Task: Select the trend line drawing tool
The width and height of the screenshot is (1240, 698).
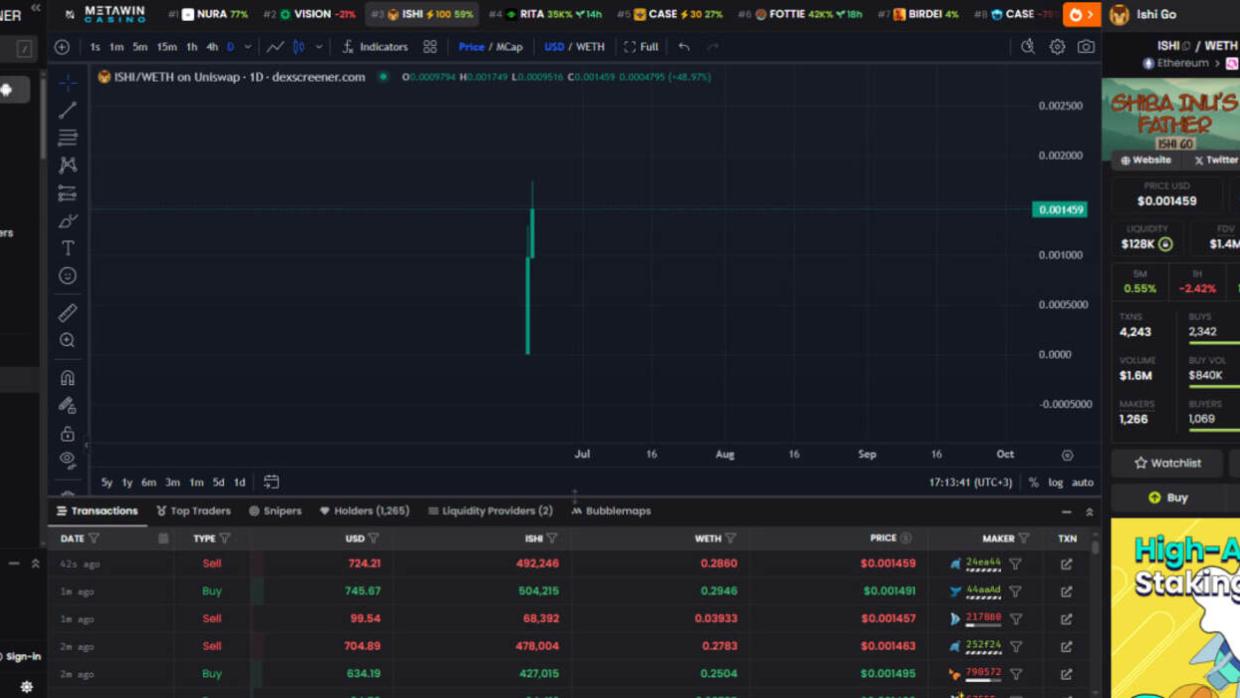Action: (67, 110)
